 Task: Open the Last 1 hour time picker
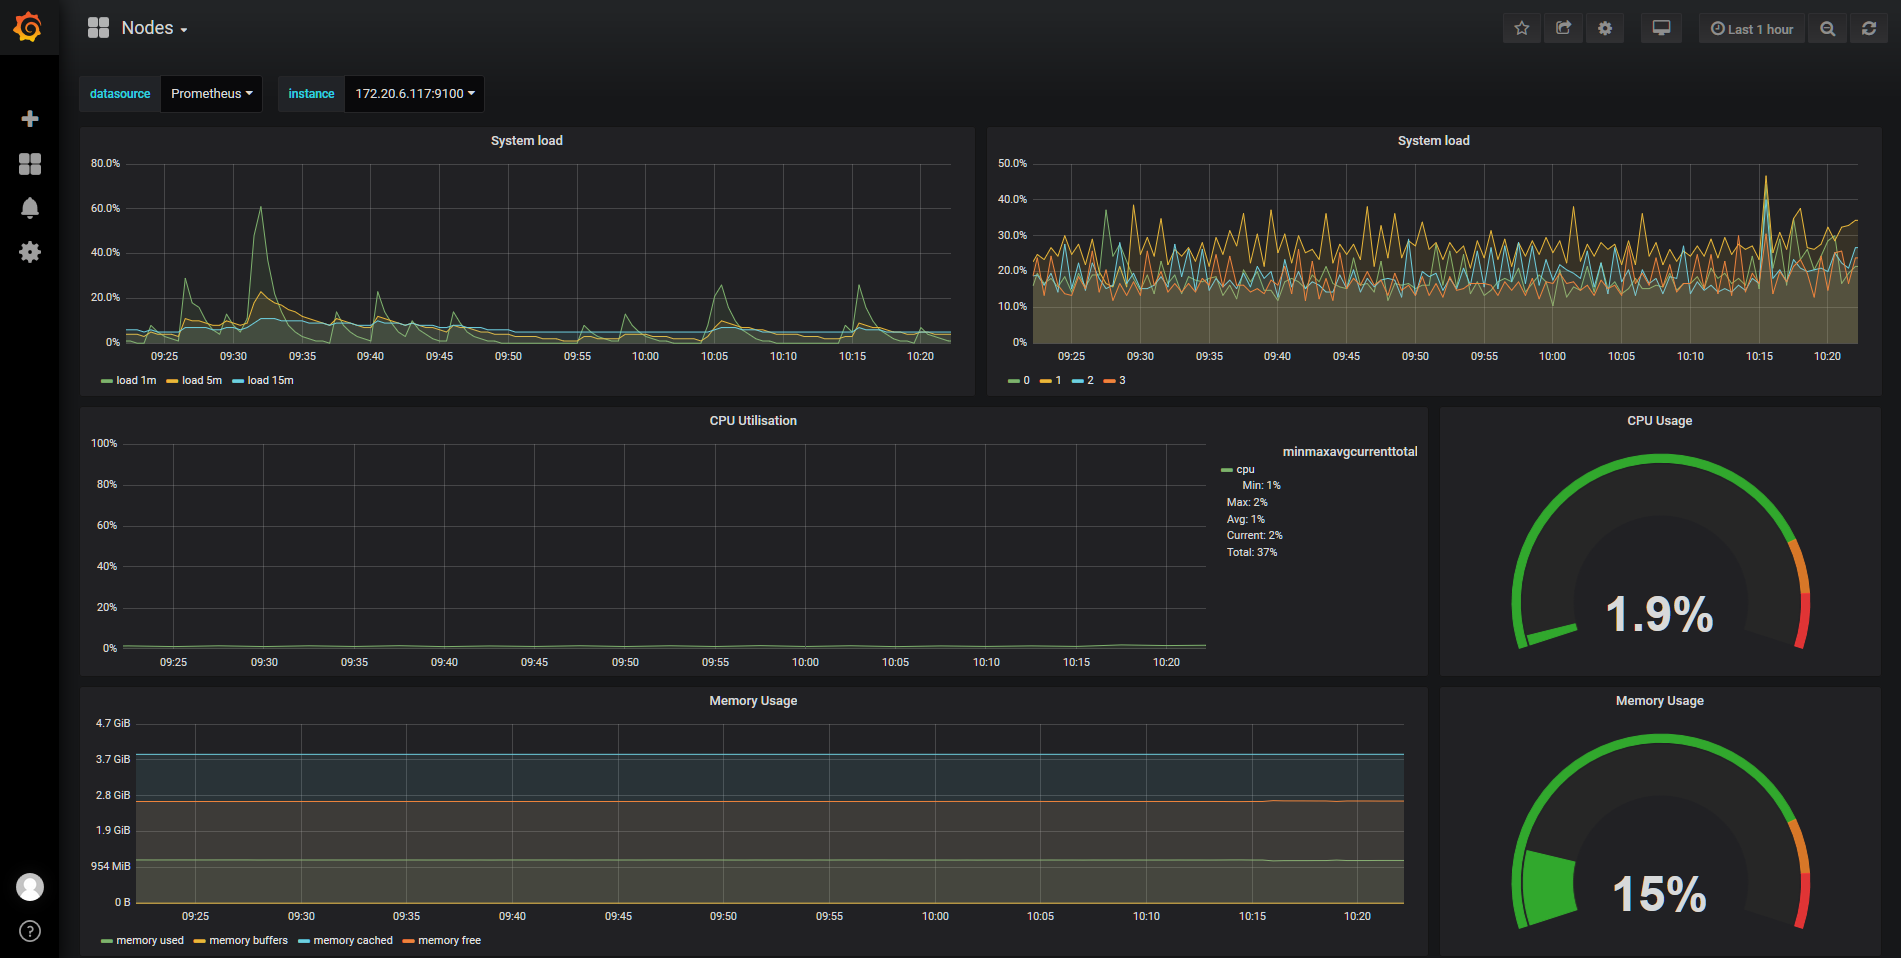1751,27
